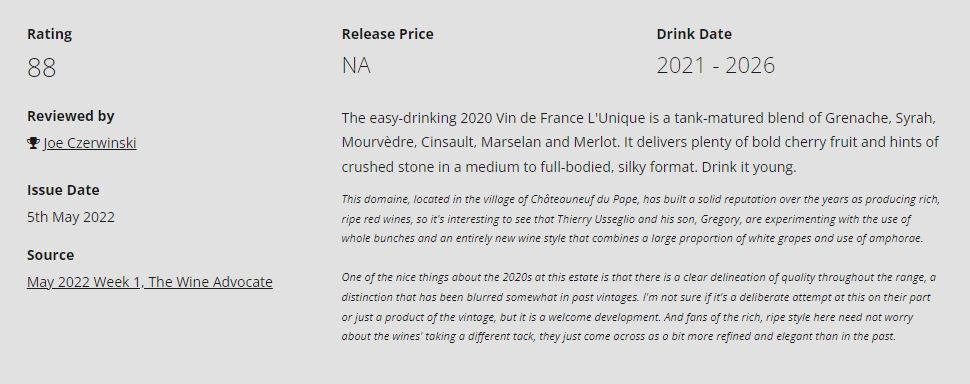Select the 88 rating score
This screenshot has width=970, height=384.
click(41, 67)
